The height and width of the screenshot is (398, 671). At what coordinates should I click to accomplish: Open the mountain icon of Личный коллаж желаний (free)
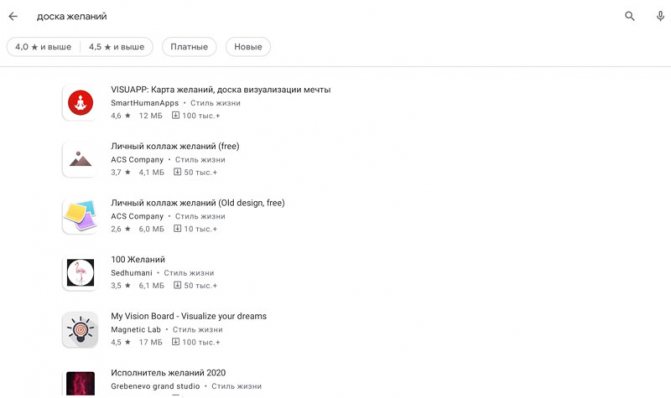pyautogui.click(x=80, y=159)
